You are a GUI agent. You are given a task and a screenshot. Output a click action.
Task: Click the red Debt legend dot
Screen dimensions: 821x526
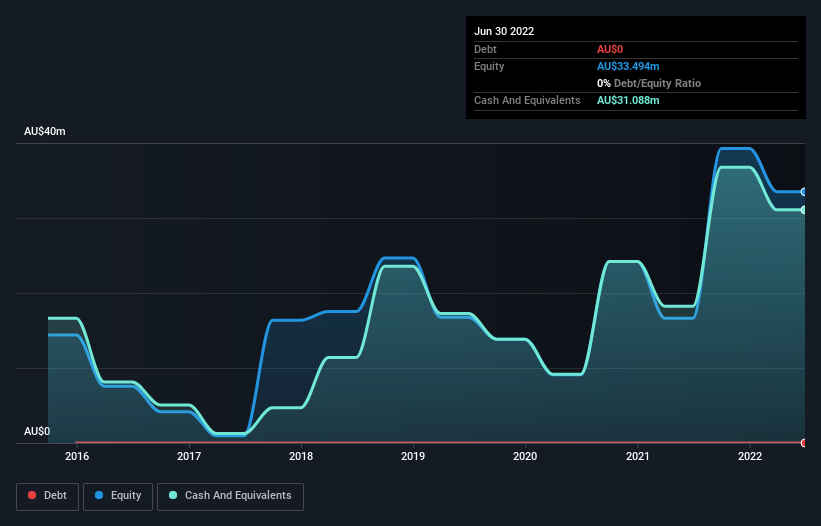[x=32, y=495]
